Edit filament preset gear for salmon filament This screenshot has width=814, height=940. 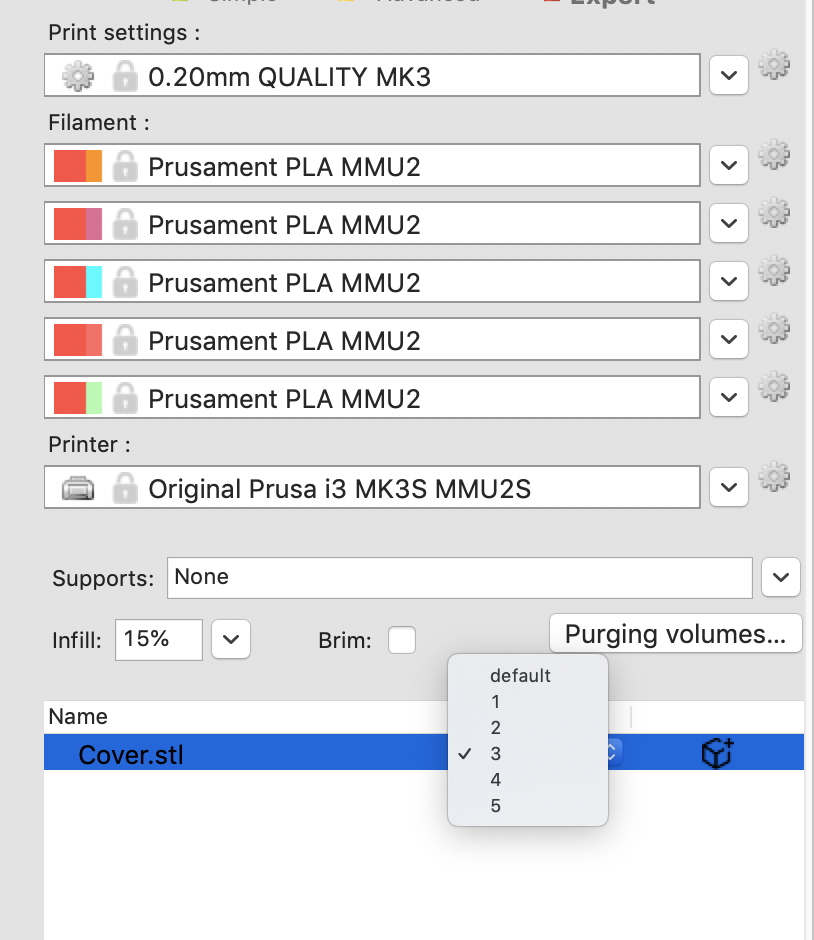[774, 329]
